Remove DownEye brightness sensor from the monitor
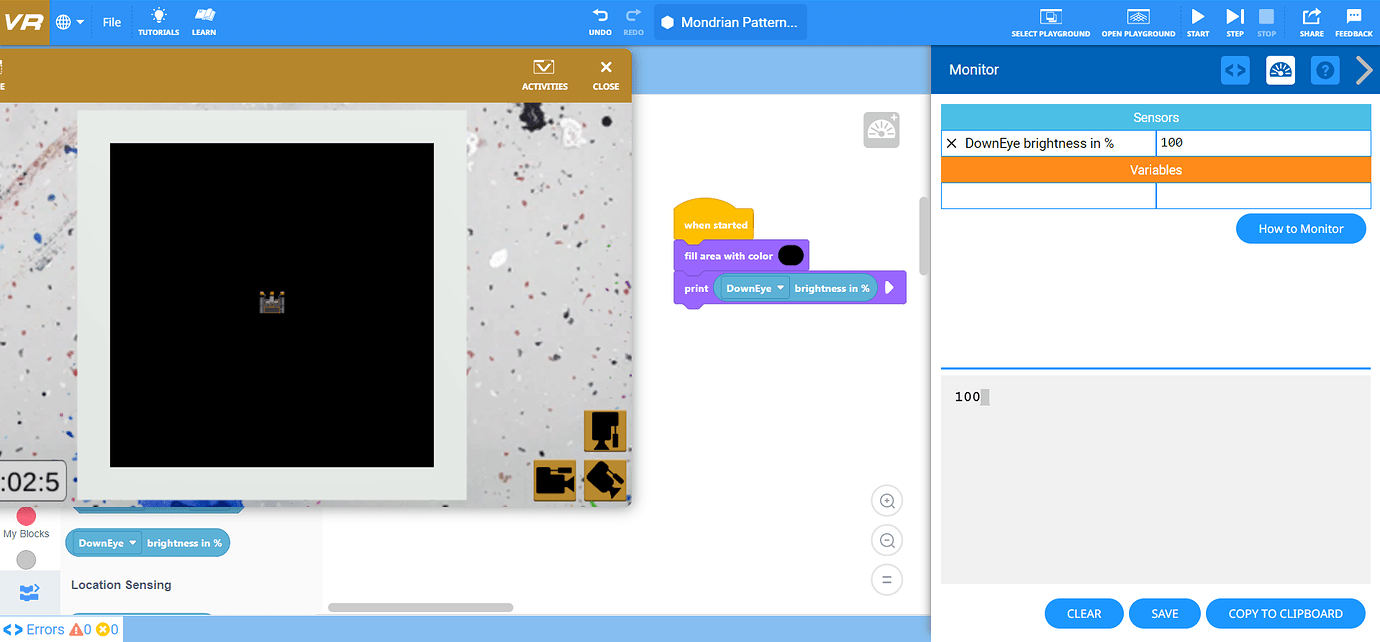The image size is (1380, 642). pyautogui.click(x=951, y=143)
